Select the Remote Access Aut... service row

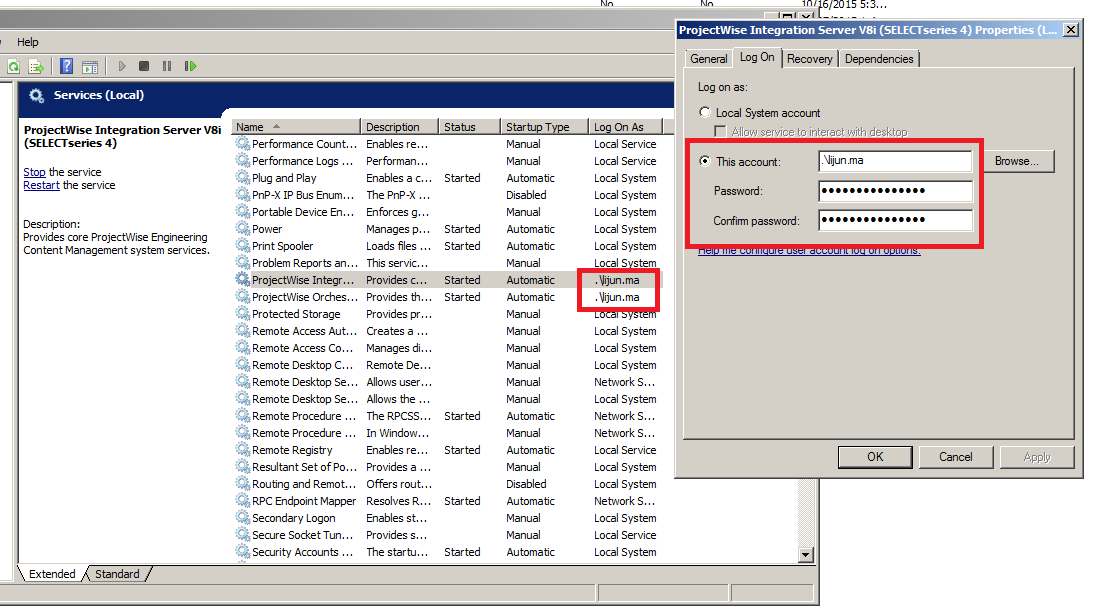pyautogui.click(x=446, y=331)
